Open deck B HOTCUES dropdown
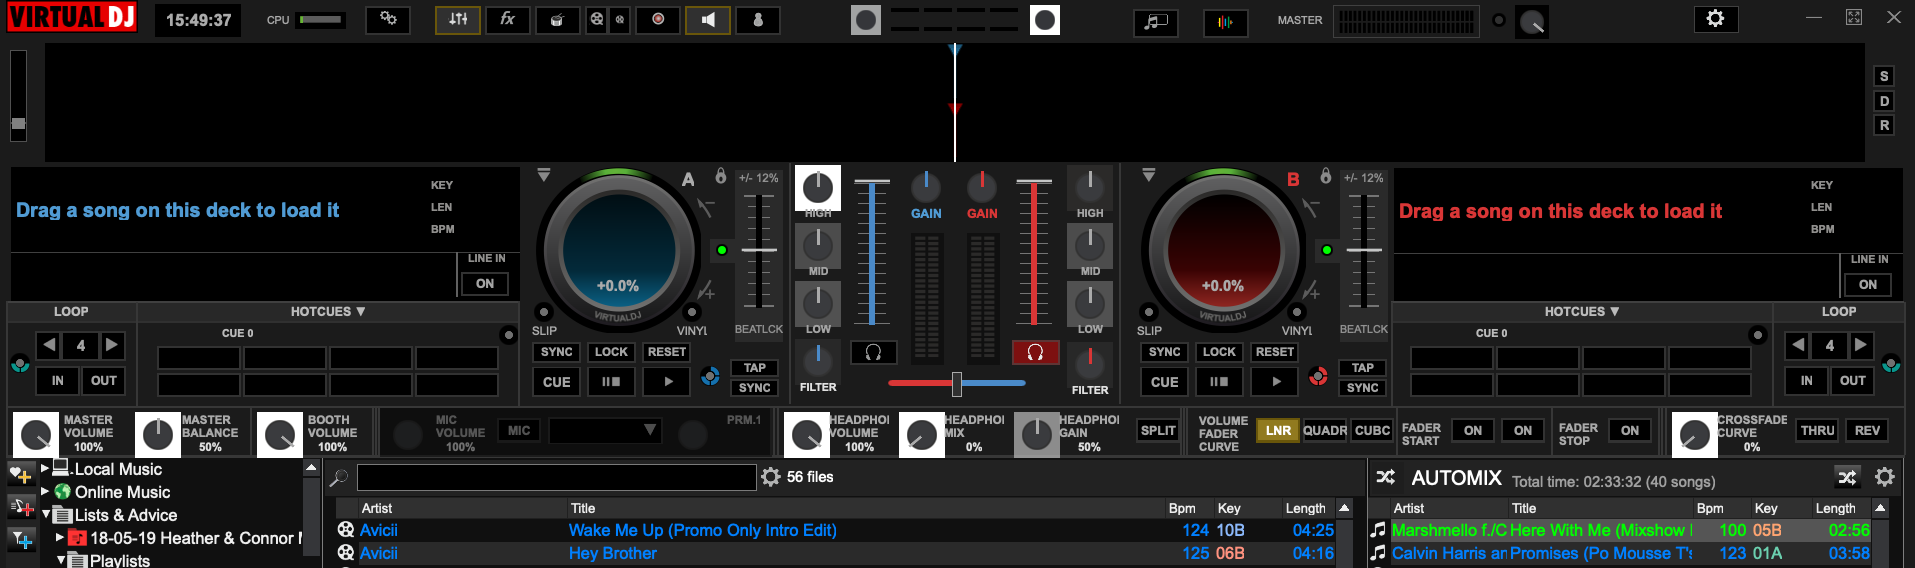 point(1581,312)
